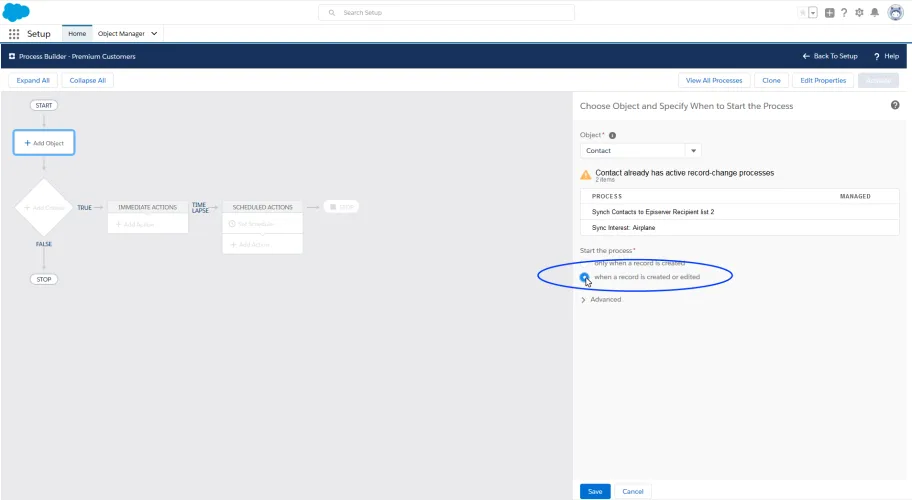Click the Salesforce cloud logo
This screenshot has height=500, width=912.
coord(16,12)
